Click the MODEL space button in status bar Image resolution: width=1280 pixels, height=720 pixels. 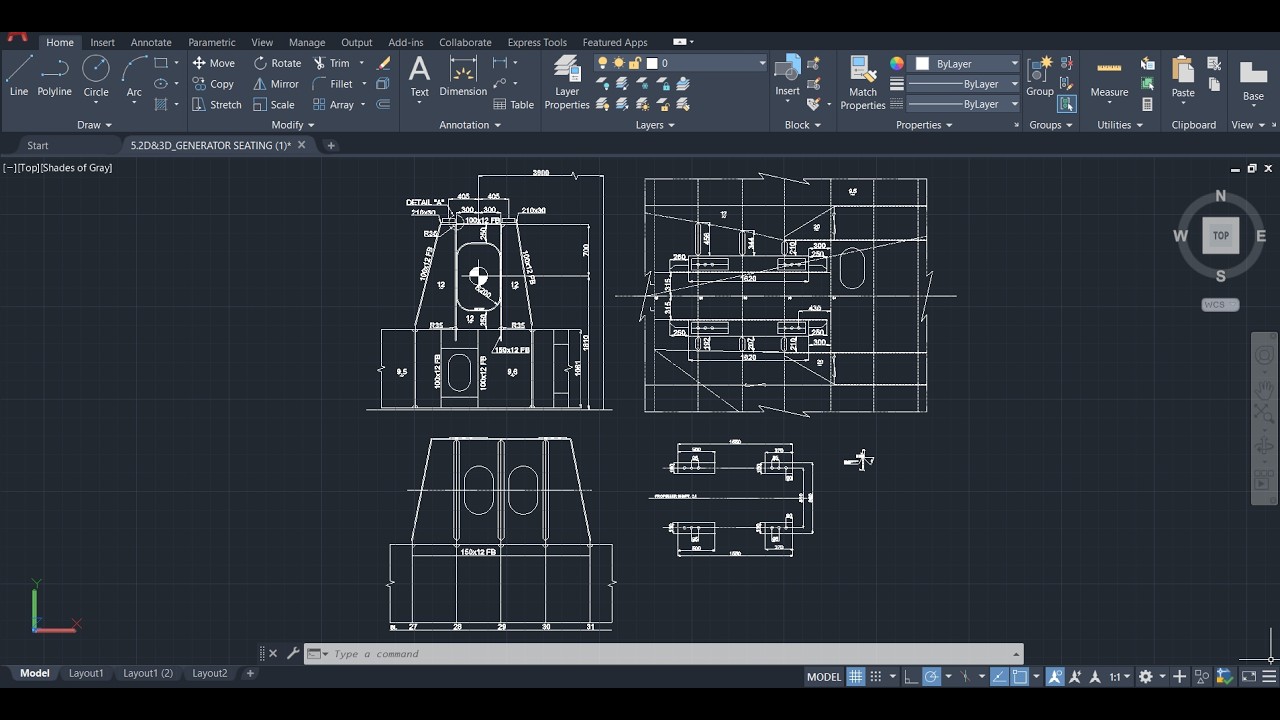[824, 677]
